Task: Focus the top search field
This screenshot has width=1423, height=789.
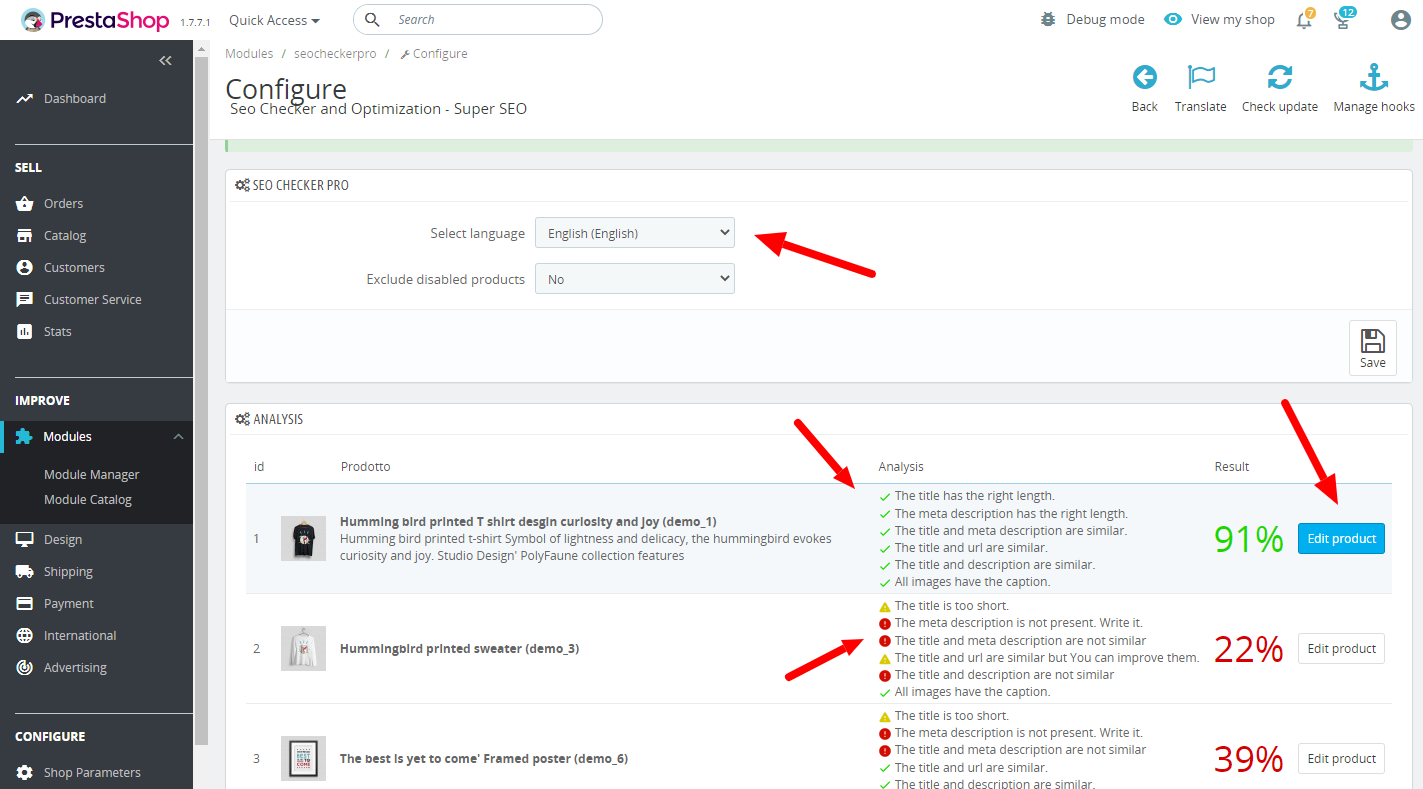Action: [478, 20]
